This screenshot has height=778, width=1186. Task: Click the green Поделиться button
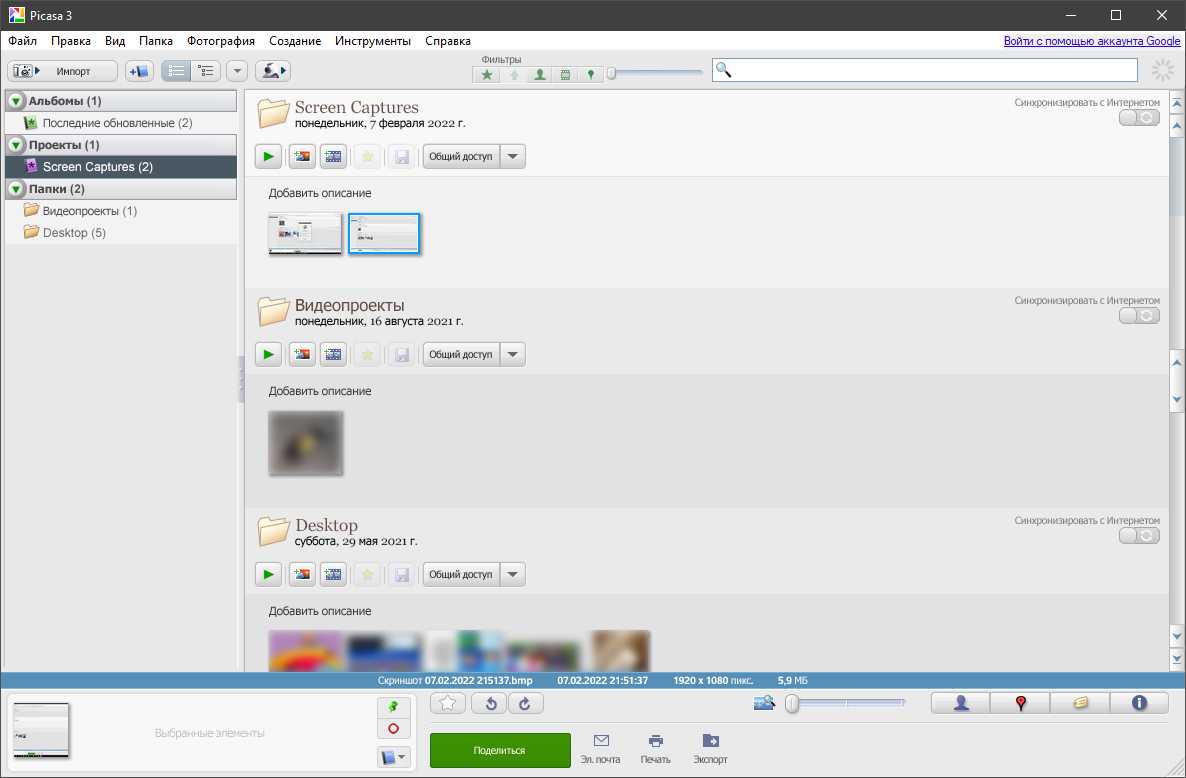pos(500,750)
